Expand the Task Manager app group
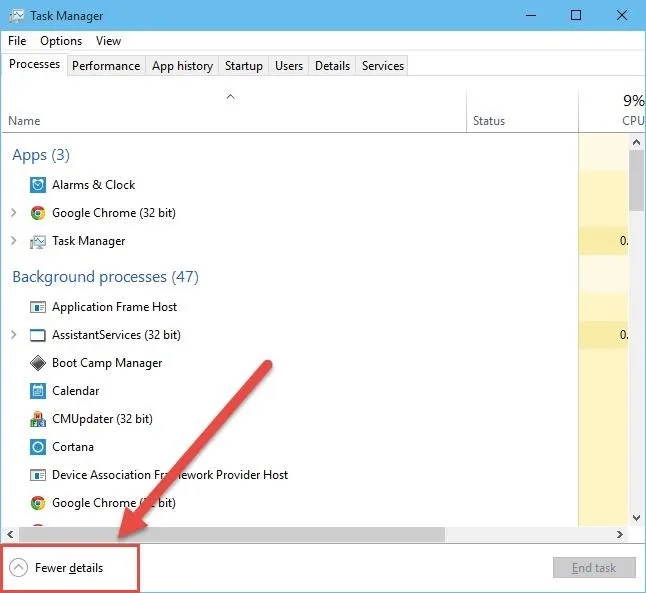646x593 pixels. [x=14, y=241]
